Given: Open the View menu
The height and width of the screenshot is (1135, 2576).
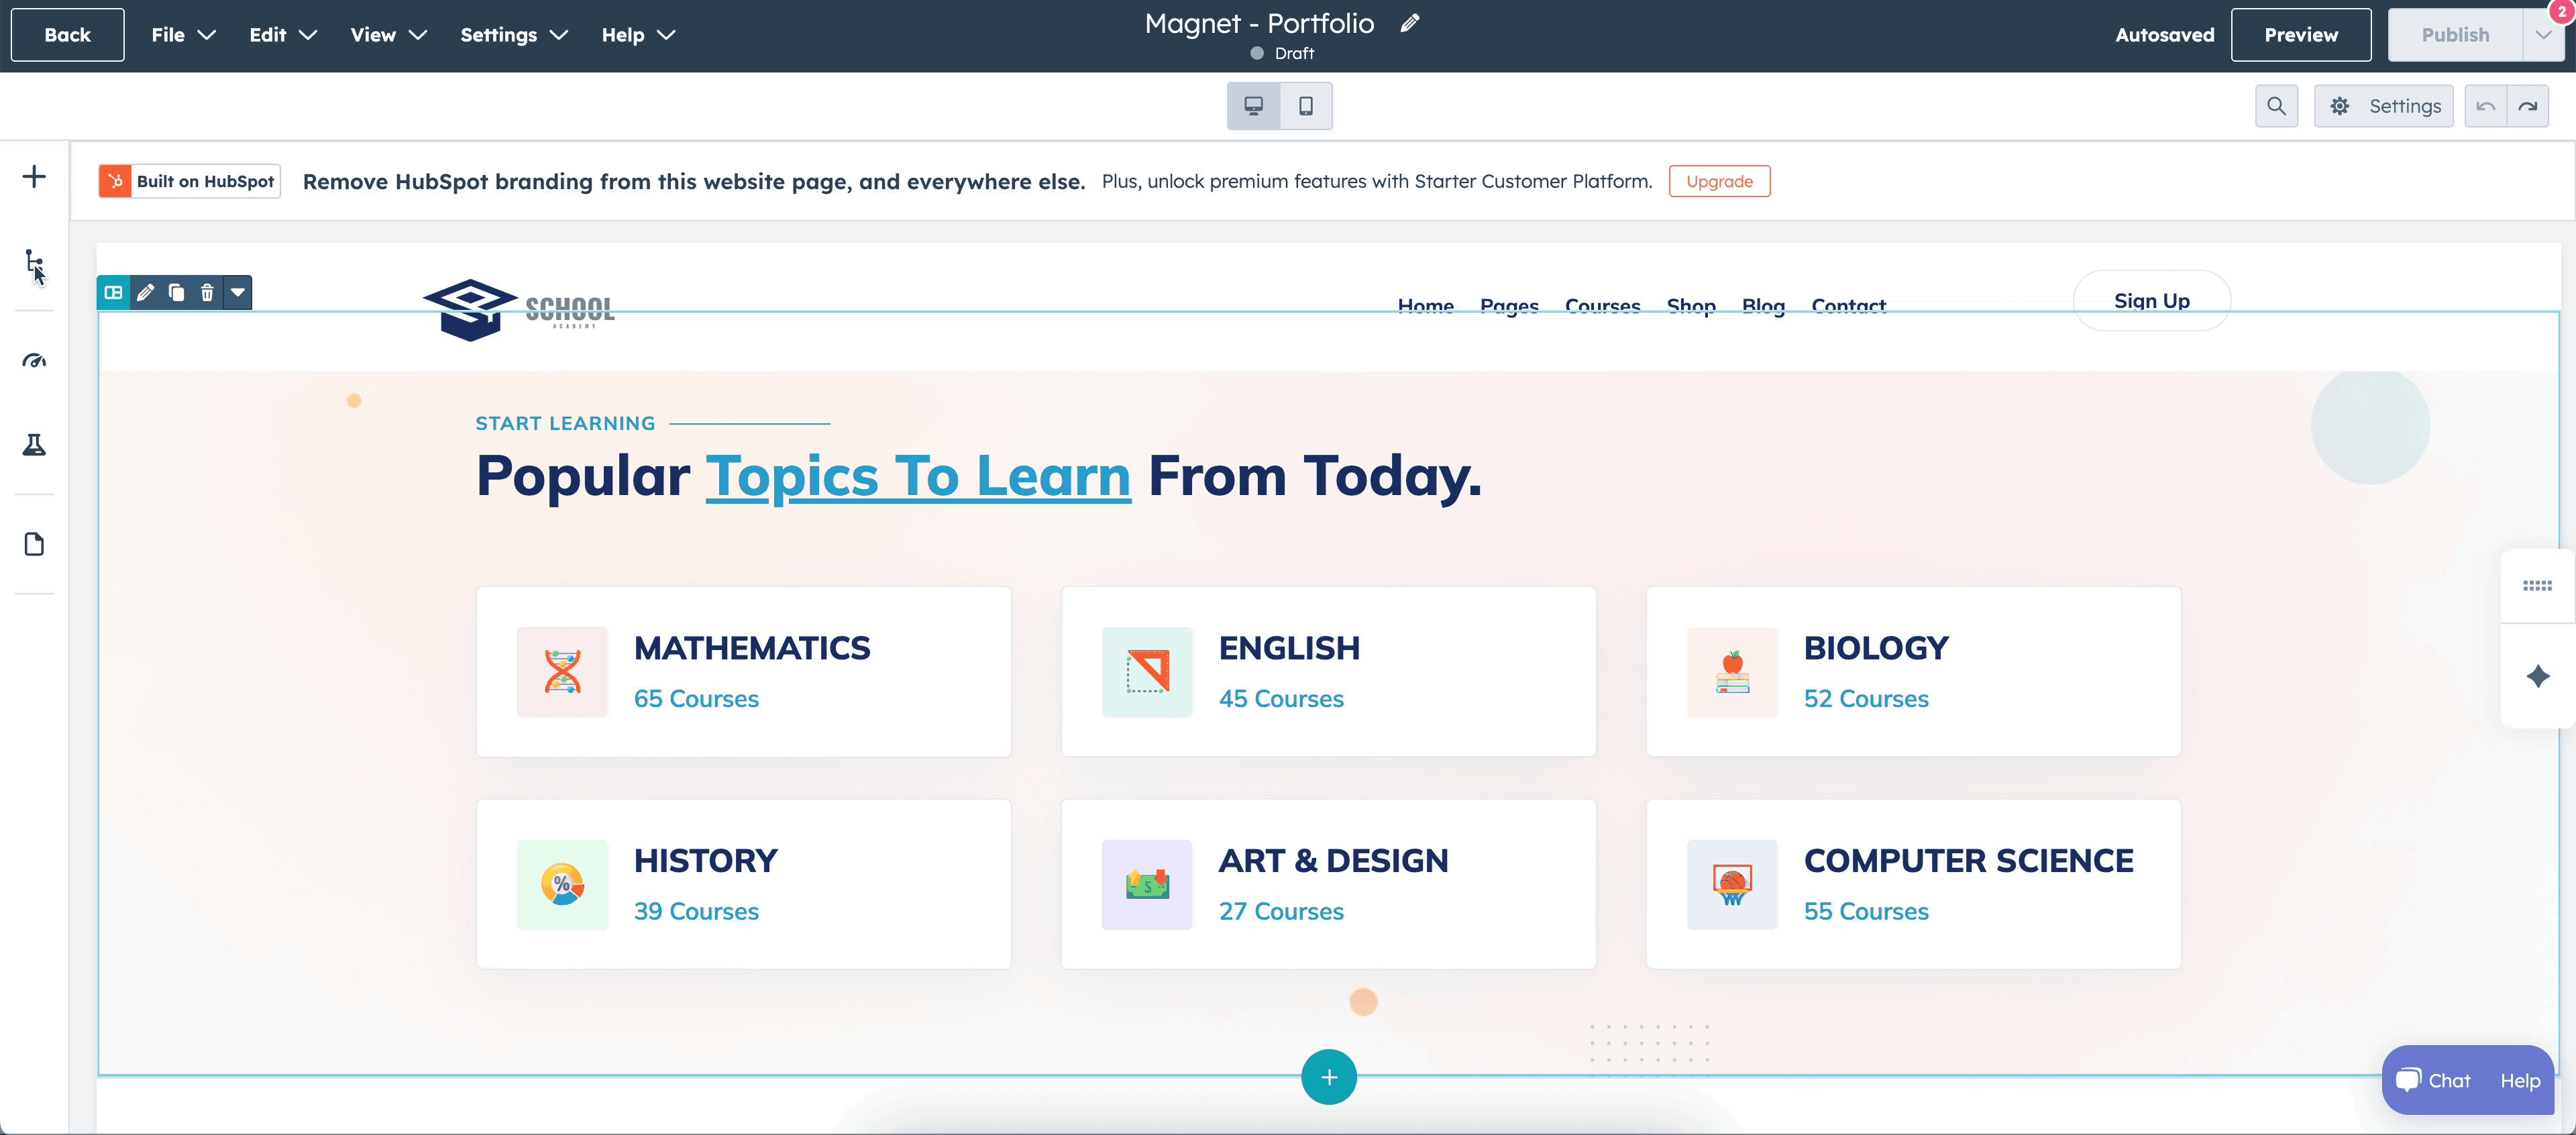Looking at the screenshot, I should 388,35.
